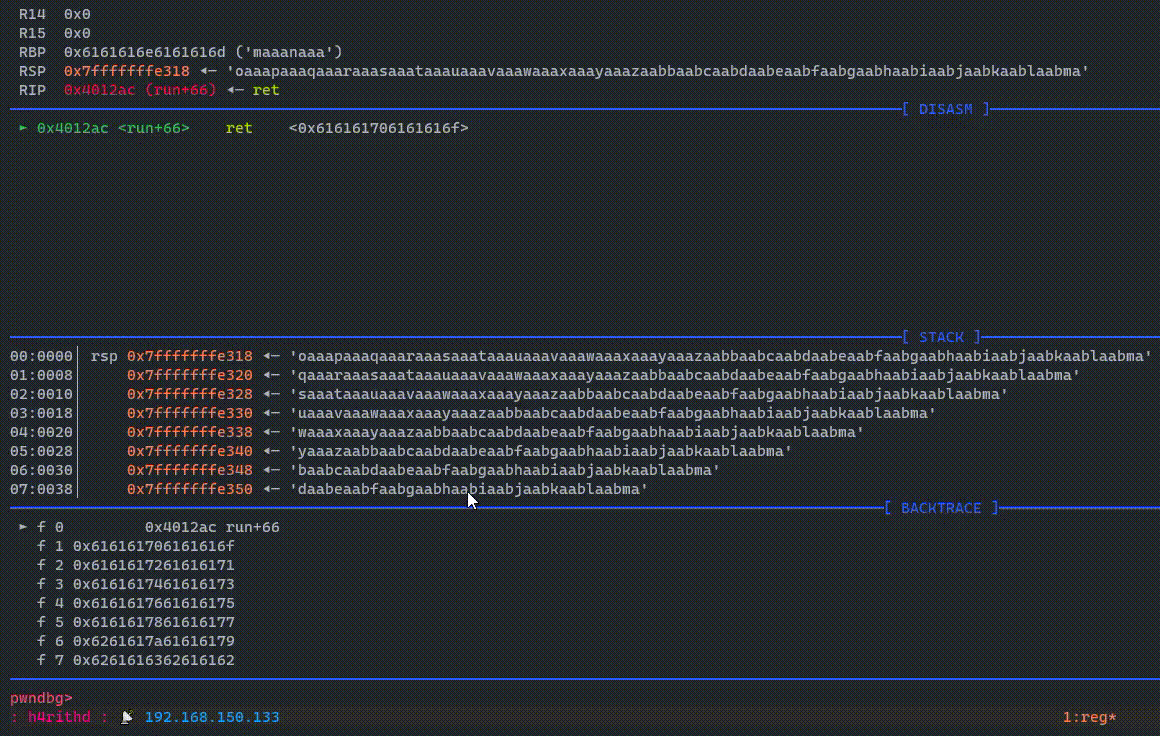Click backtrace frame 3 address 0x6161617461616173
Viewport: 1160px width, 736px height.
click(154, 584)
